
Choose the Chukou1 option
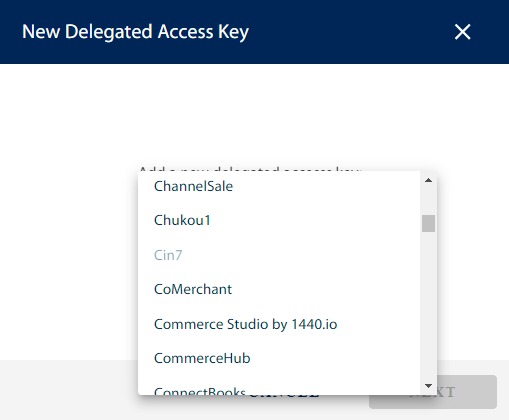(279, 220)
